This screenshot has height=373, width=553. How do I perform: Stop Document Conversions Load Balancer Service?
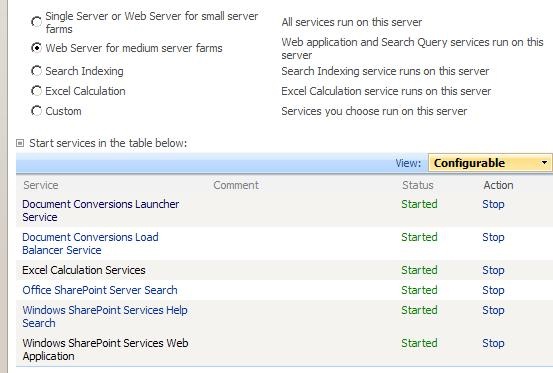pos(493,237)
